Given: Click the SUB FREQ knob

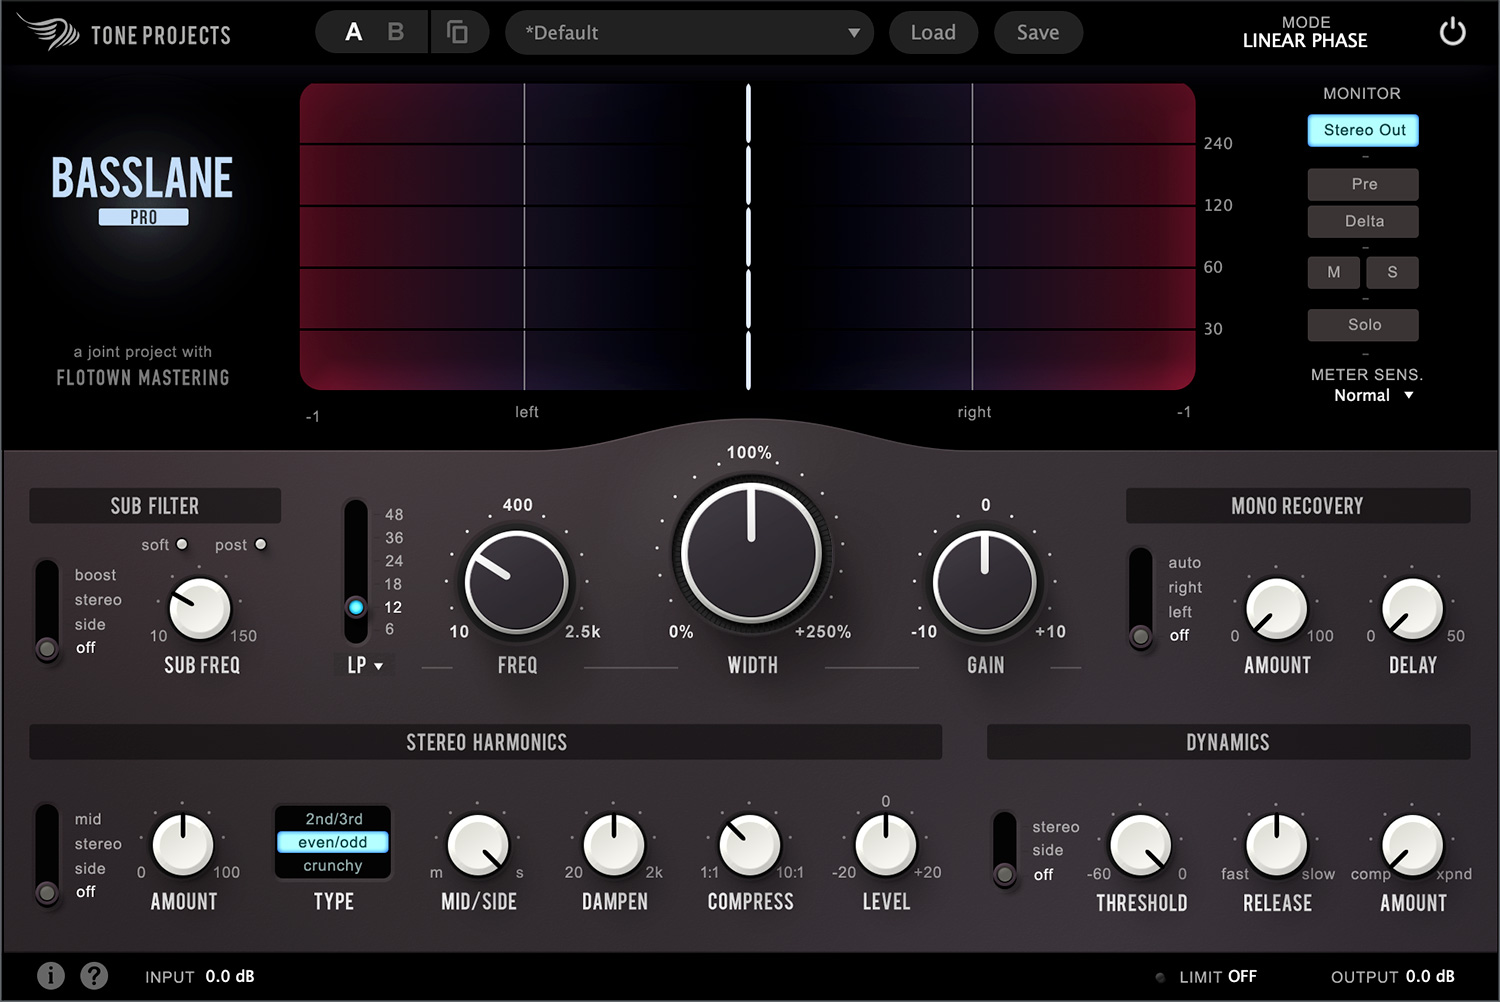Looking at the screenshot, I should pos(200,608).
